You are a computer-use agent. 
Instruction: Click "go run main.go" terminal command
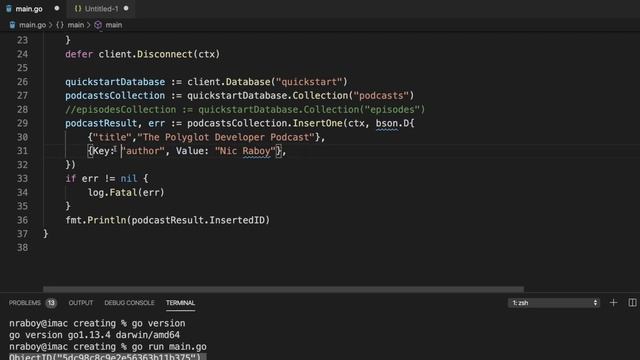coord(169,347)
